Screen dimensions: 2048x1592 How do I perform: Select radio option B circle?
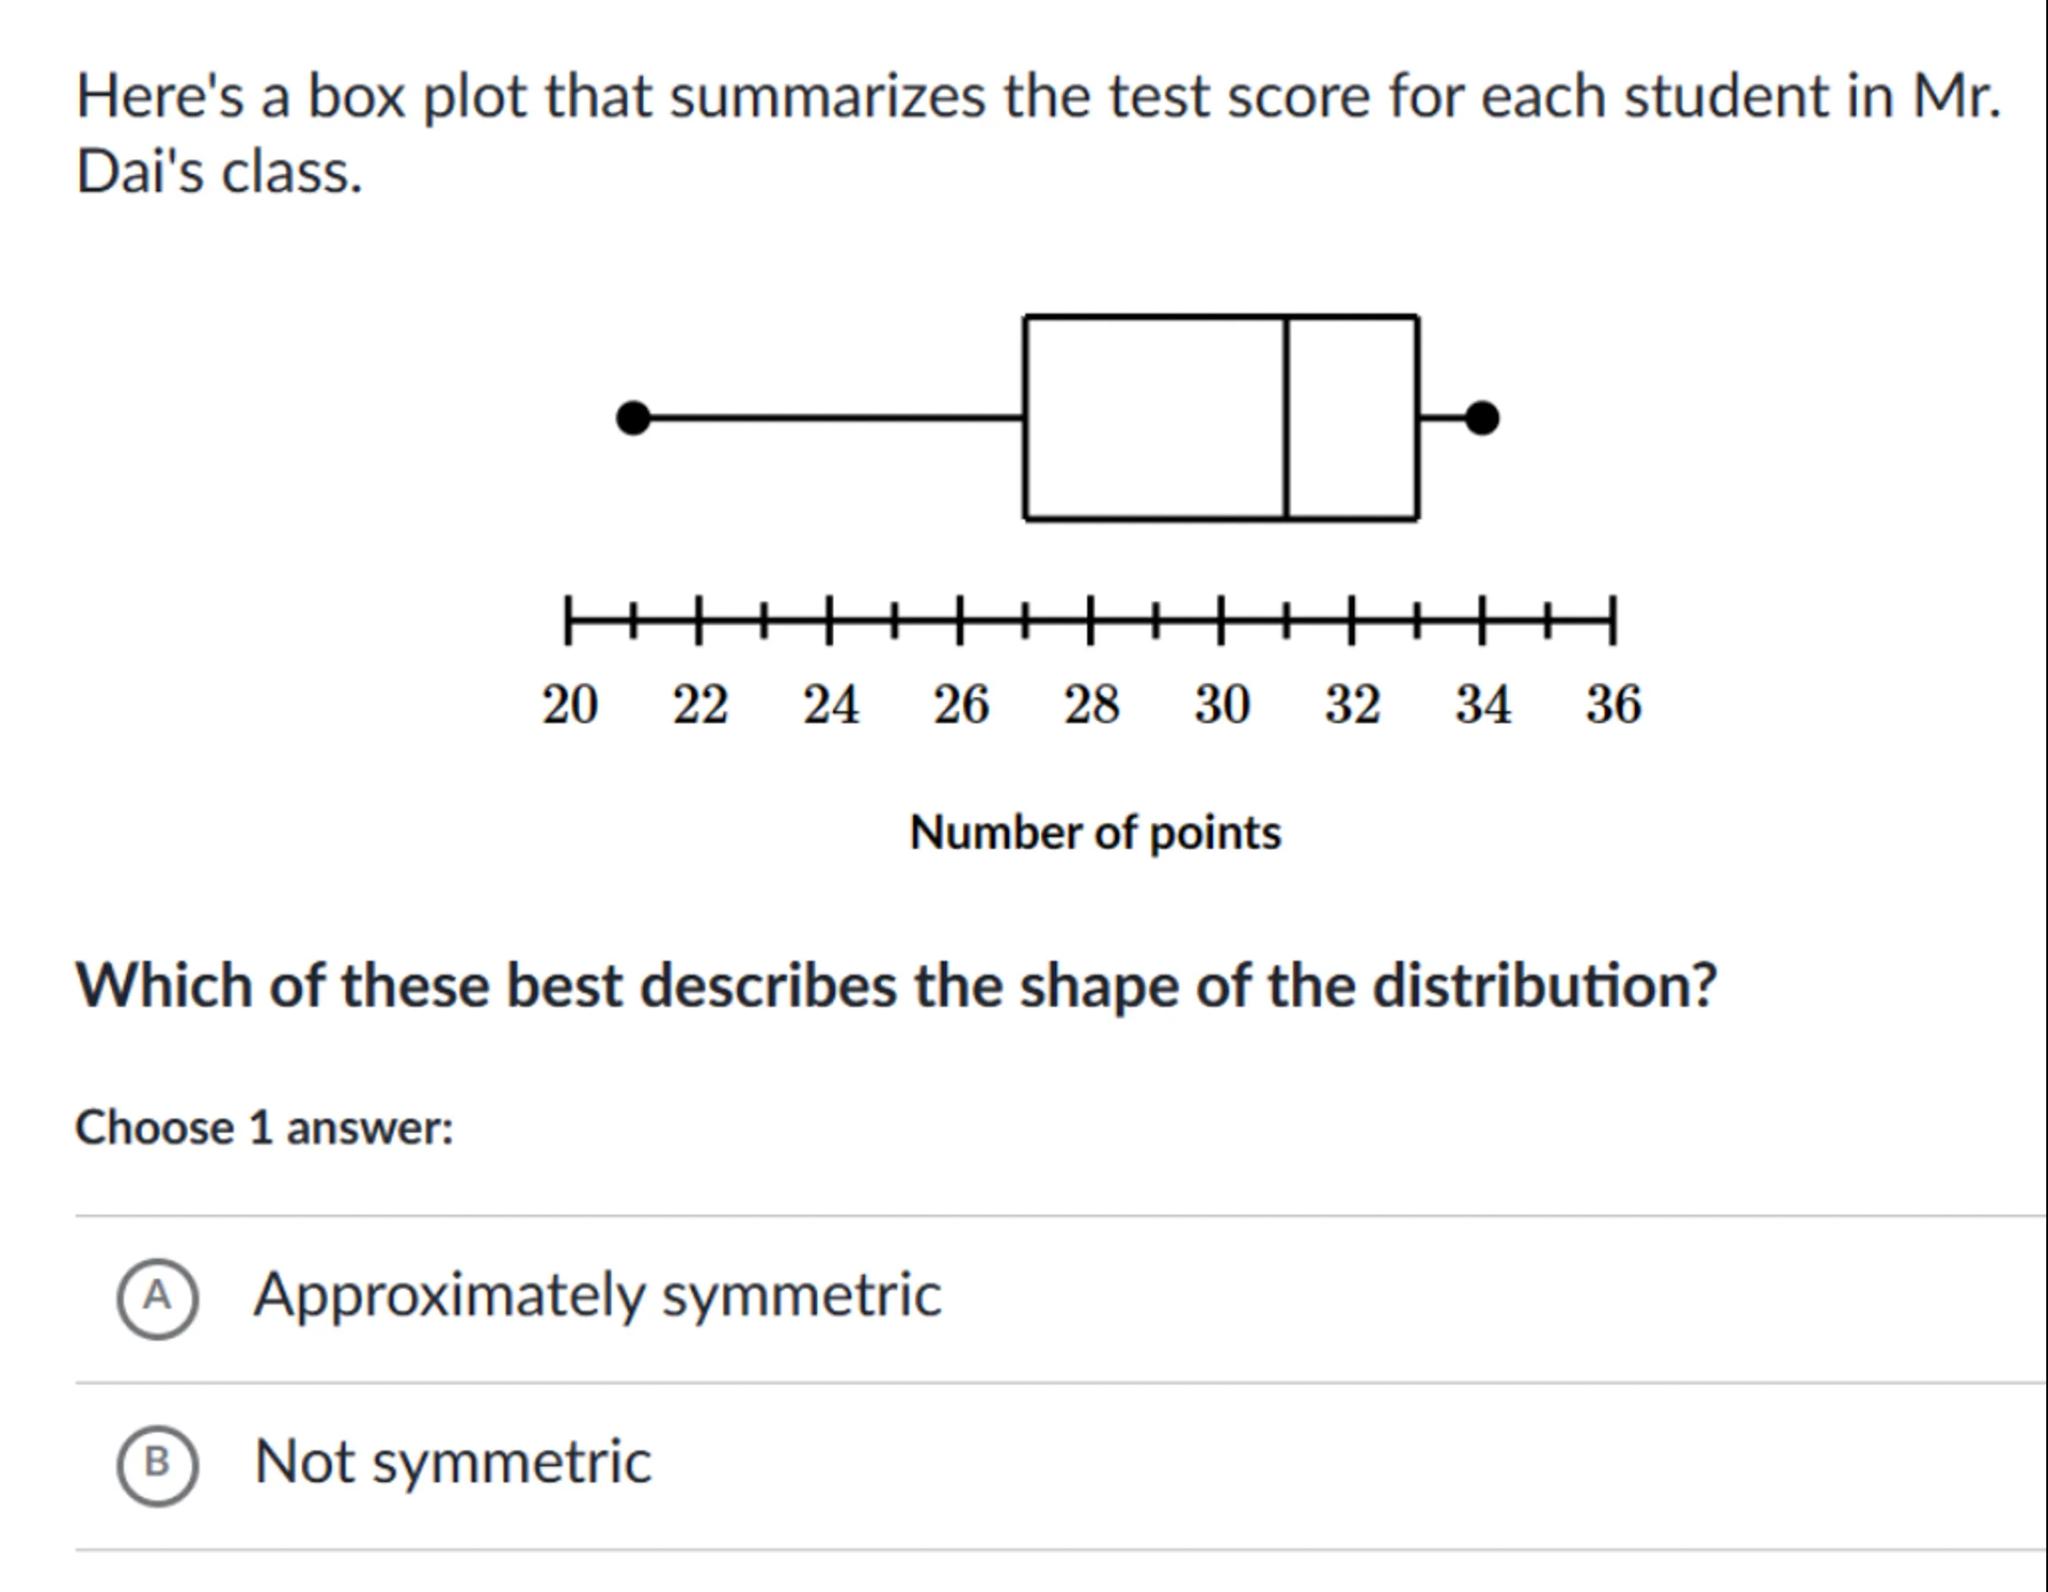point(157,1464)
